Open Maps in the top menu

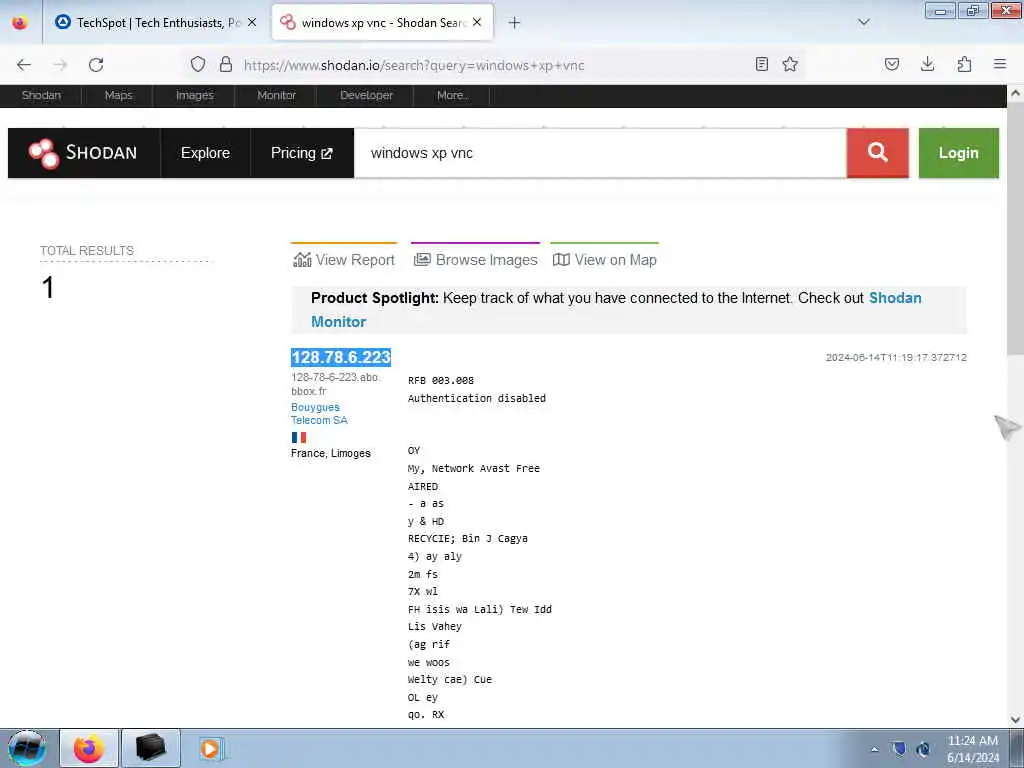click(x=118, y=95)
